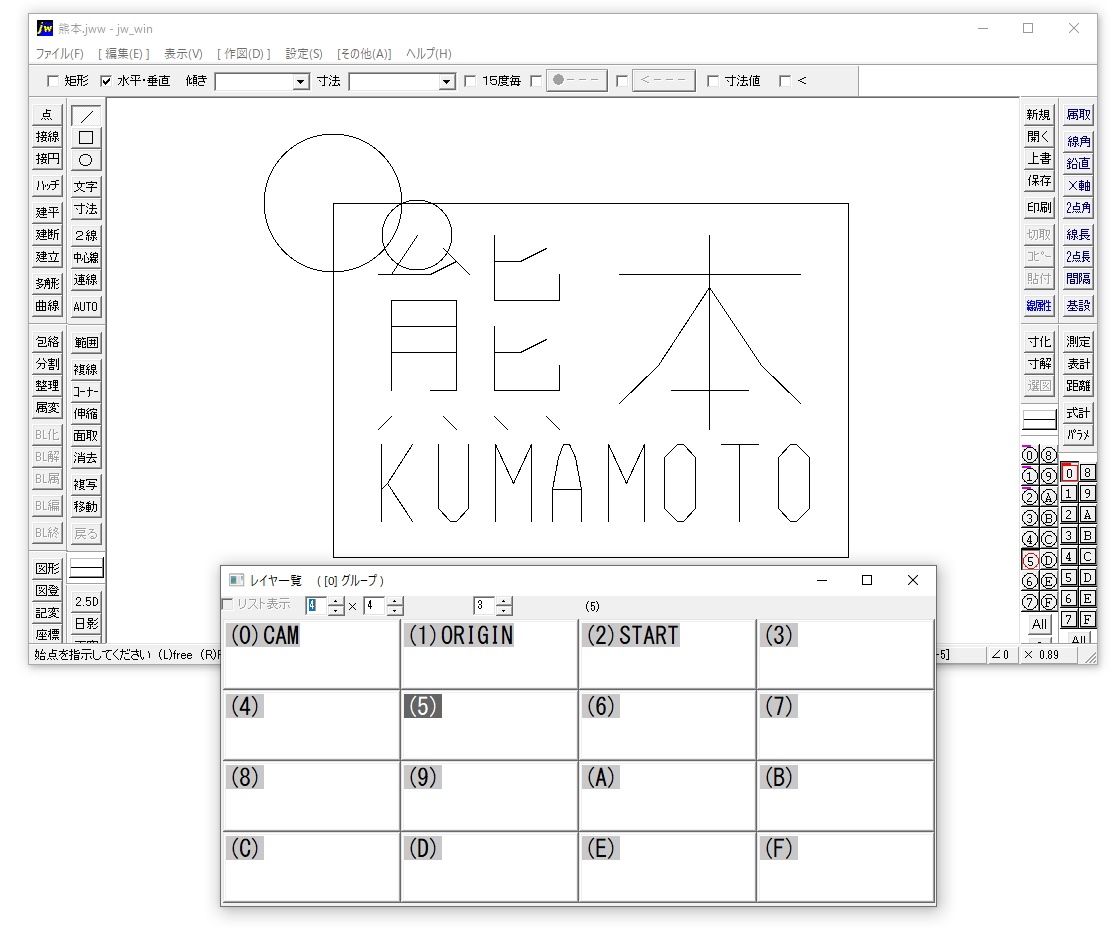Enable the 矩形 checkbox
The width and height of the screenshot is (1117, 937).
[54, 81]
